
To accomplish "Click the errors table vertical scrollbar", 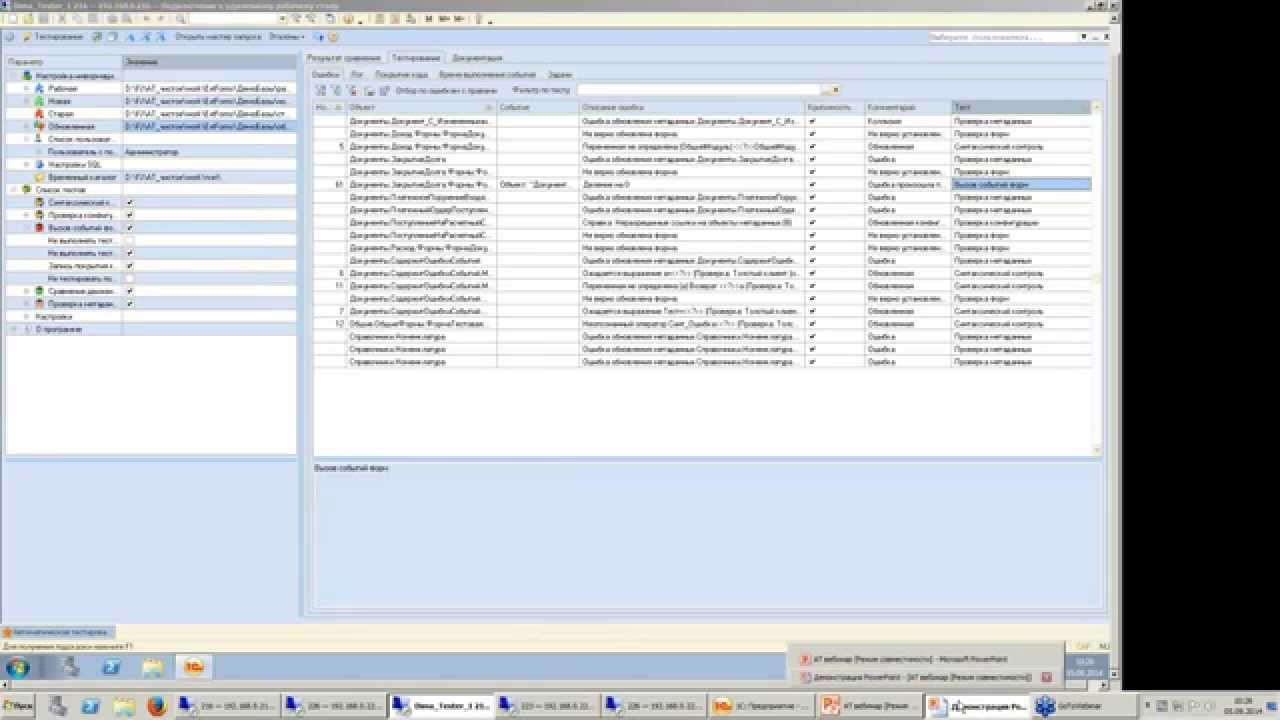I will [1097, 280].
